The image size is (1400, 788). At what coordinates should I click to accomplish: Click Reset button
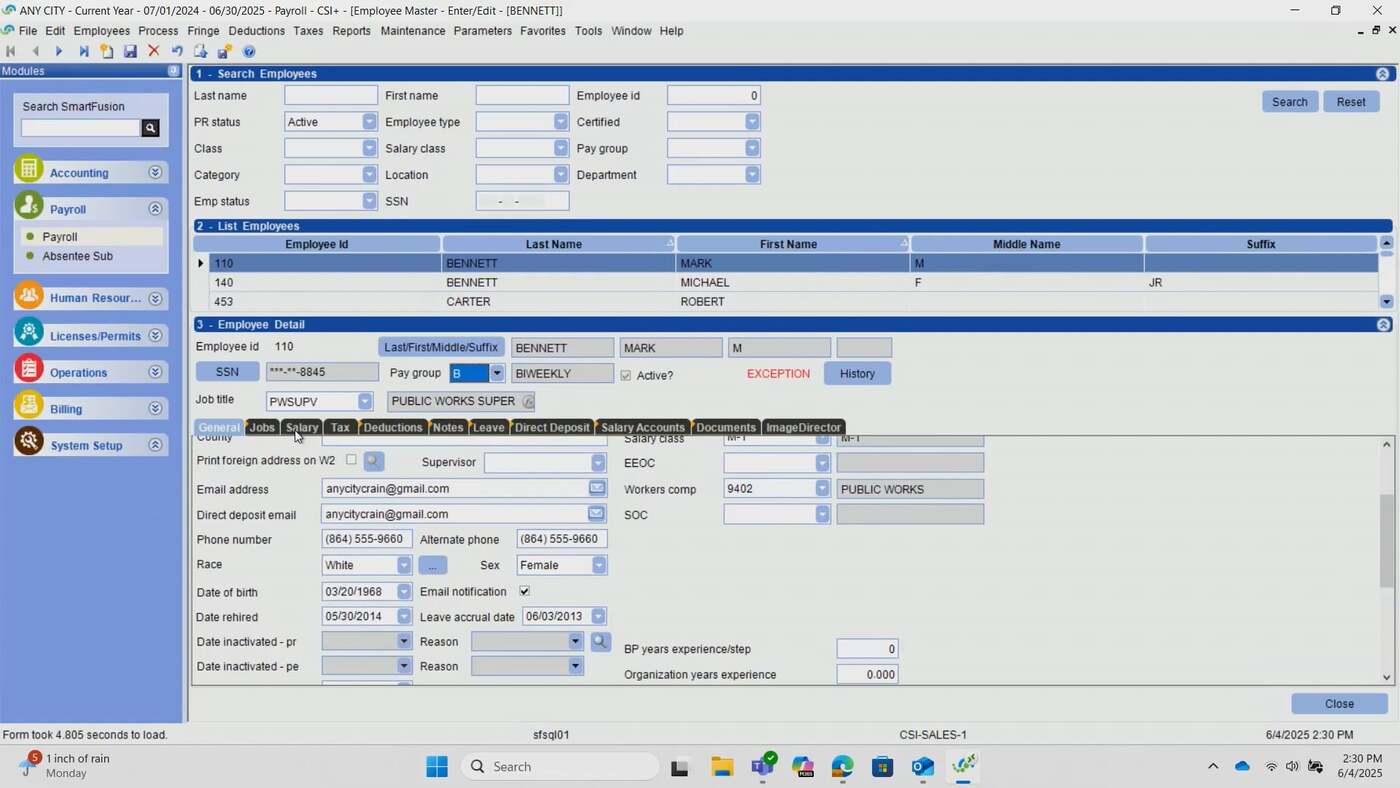coord(1351,102)
